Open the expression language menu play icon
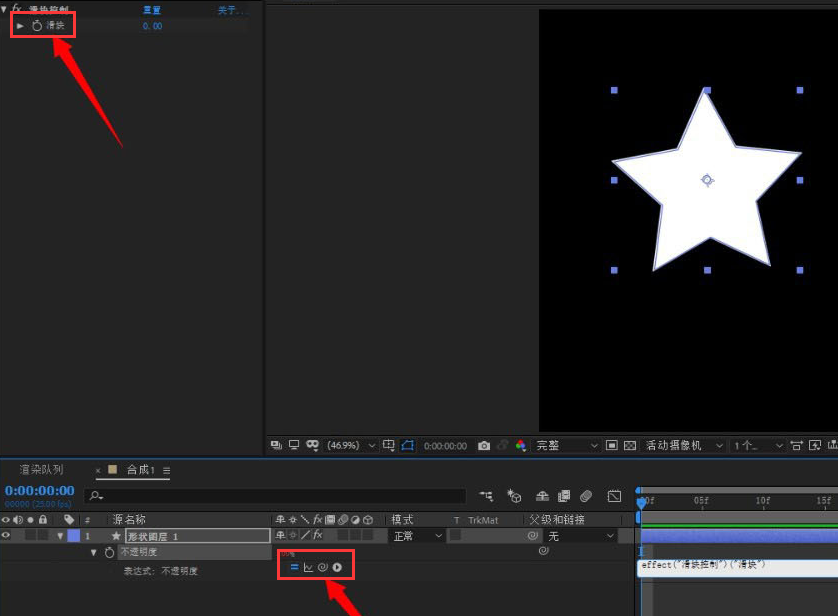 click(x=337, y=567)
